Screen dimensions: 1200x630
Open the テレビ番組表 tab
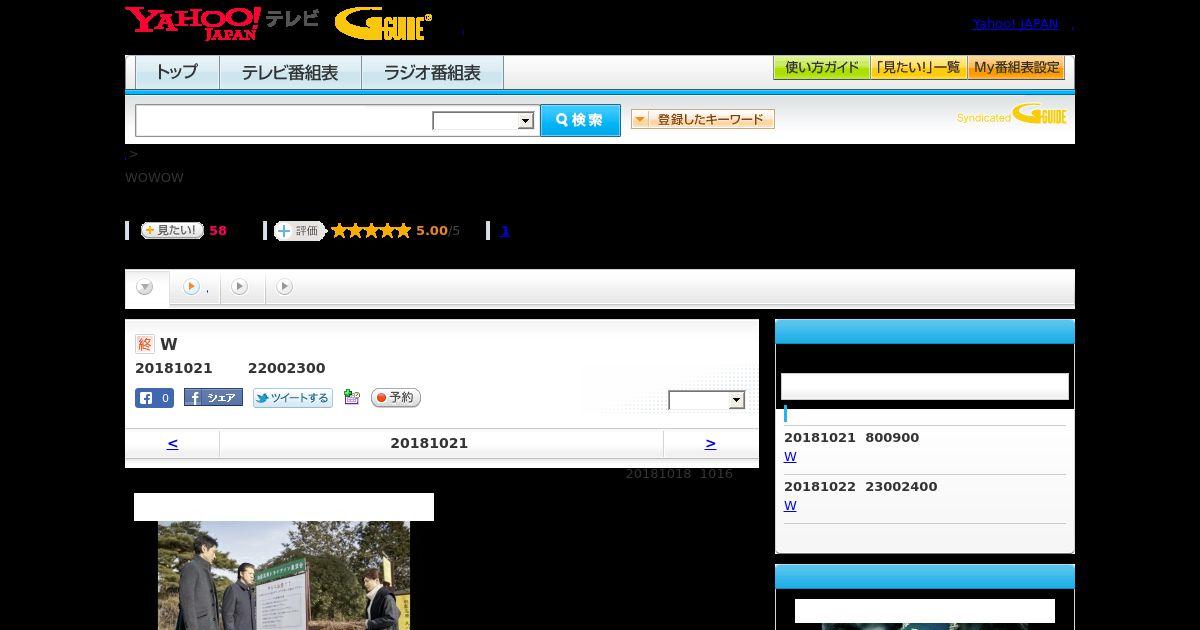290,73
